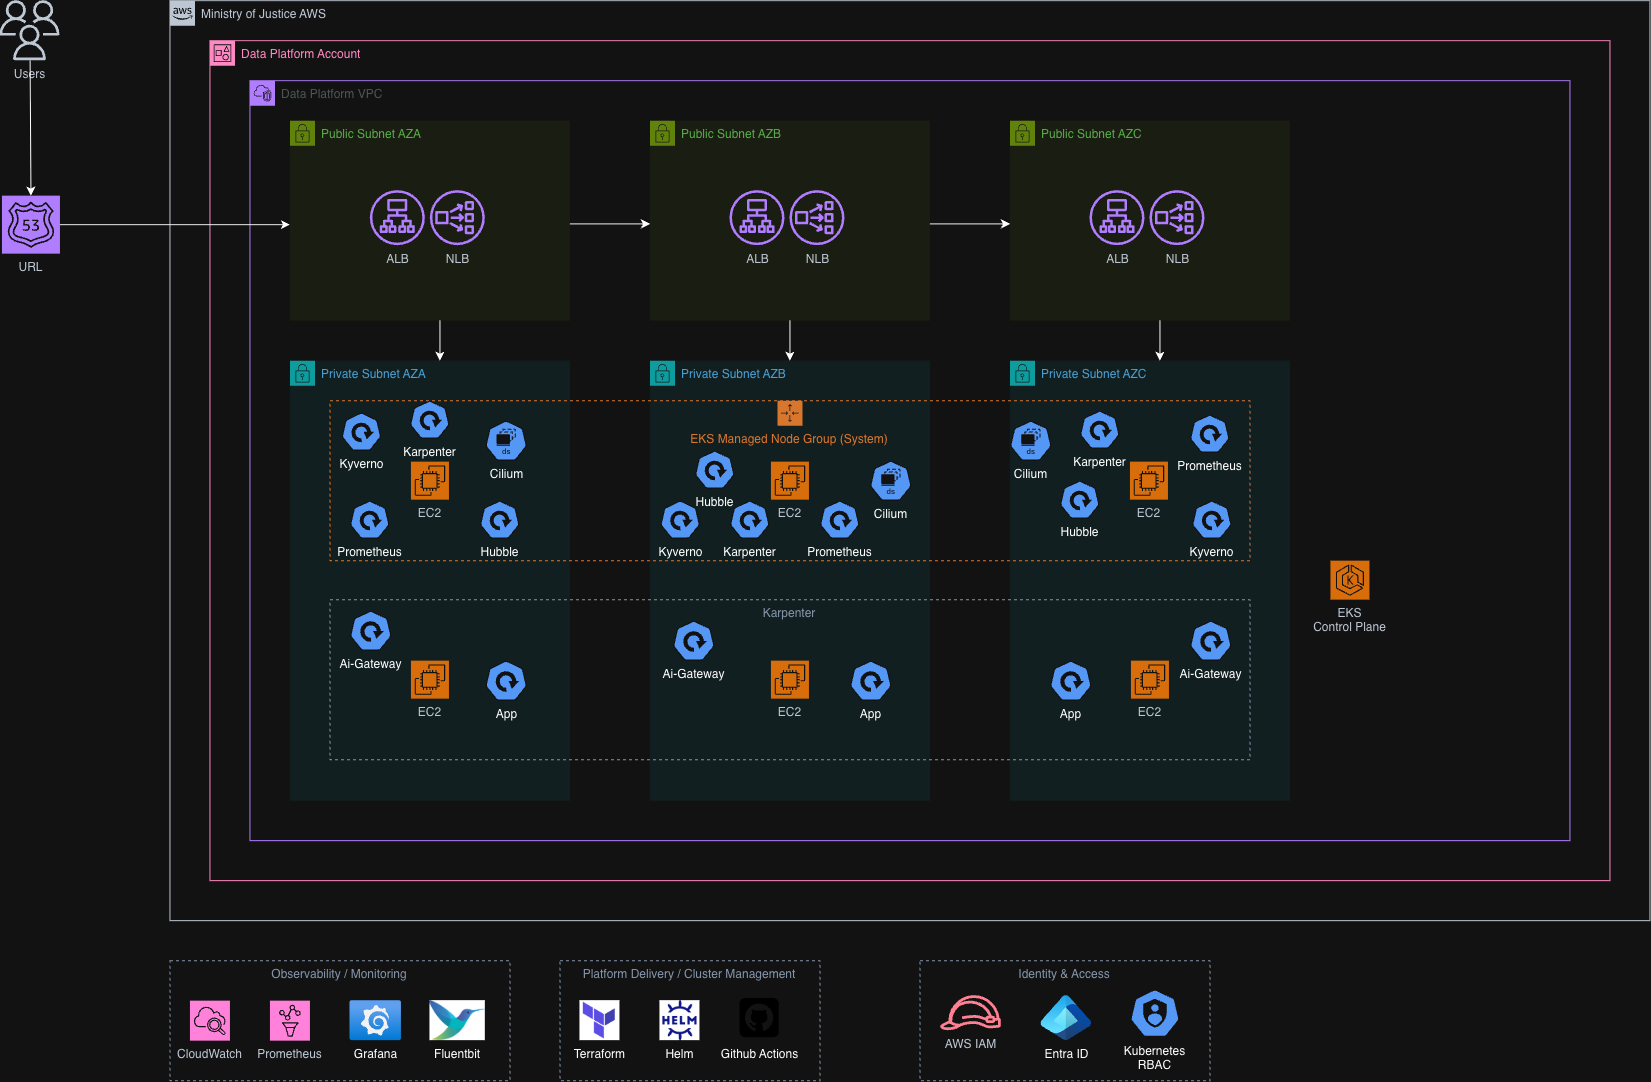Click the Terraform icon
1651x1082 pixels.
click(x=599, y=1020)
